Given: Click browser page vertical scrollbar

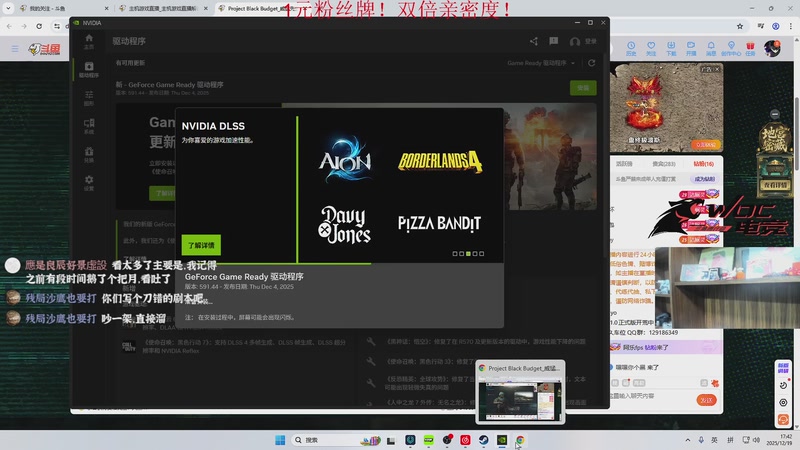Looking at the screenshot, I should point(796,133).
